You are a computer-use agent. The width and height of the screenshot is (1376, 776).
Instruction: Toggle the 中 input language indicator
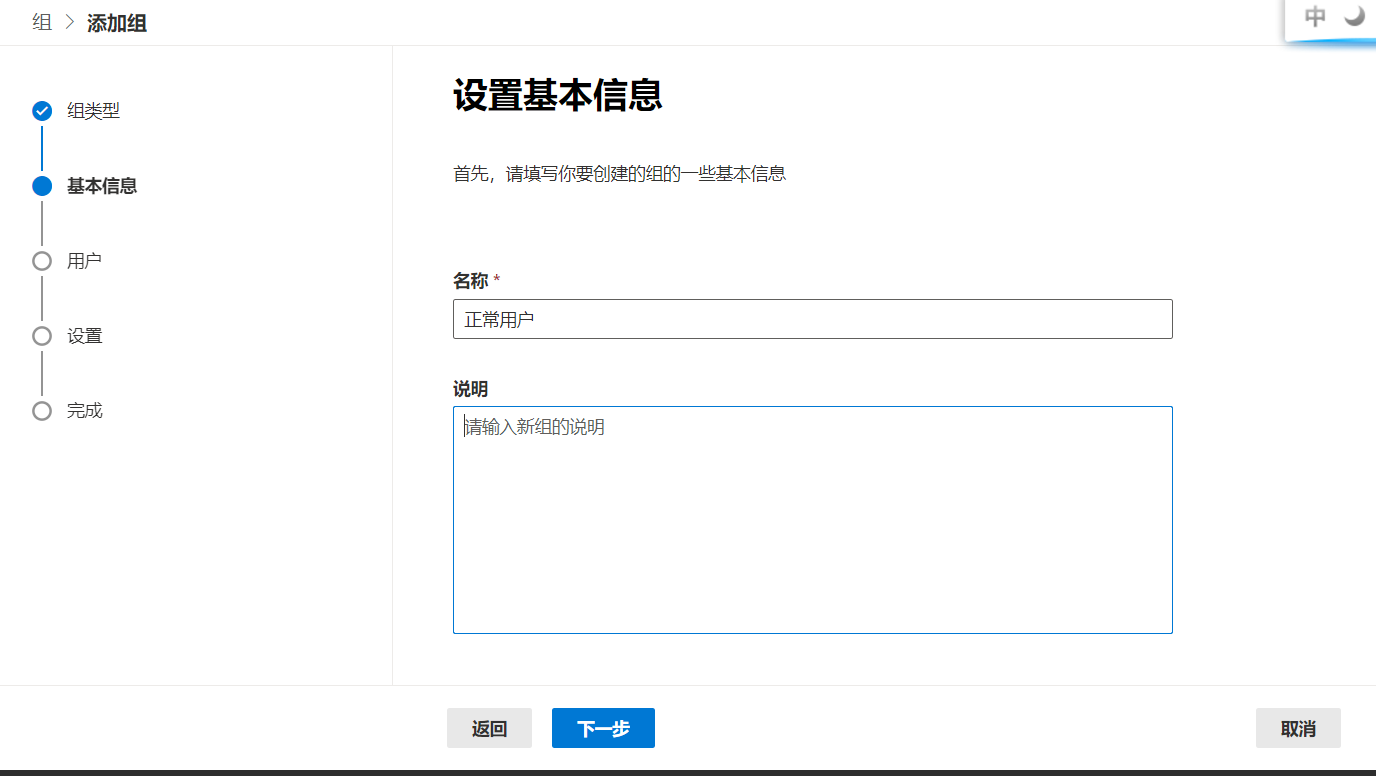tap(1315, 16)
